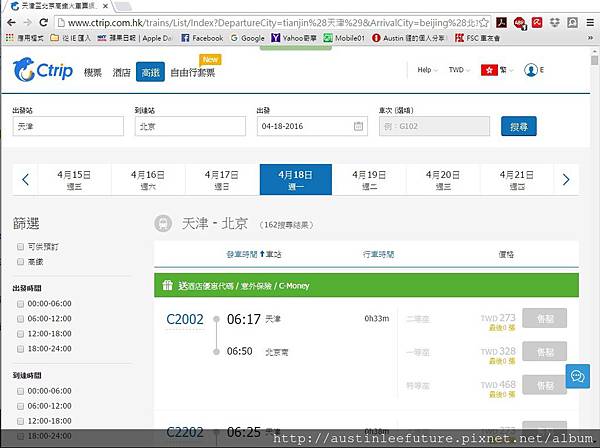Open the Mobile01 bookmark

pos(344,38)
